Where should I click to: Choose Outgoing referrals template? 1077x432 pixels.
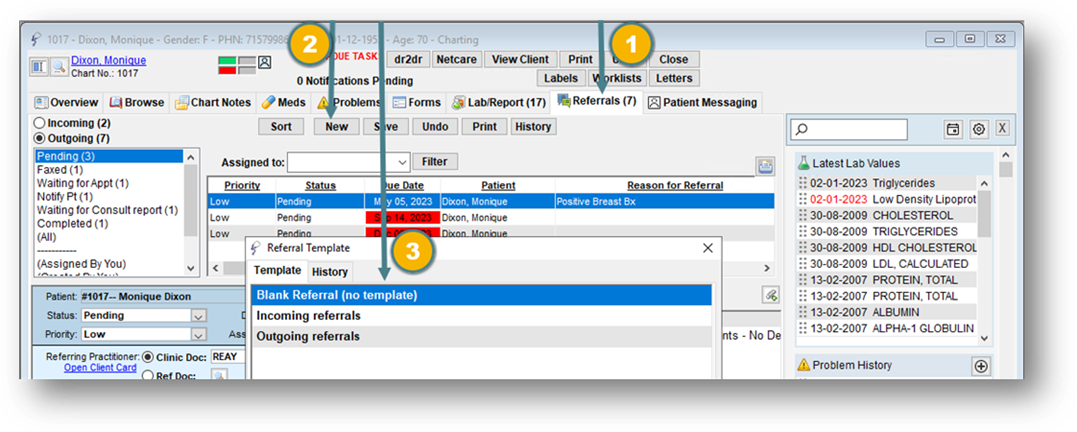pos(481,337)
